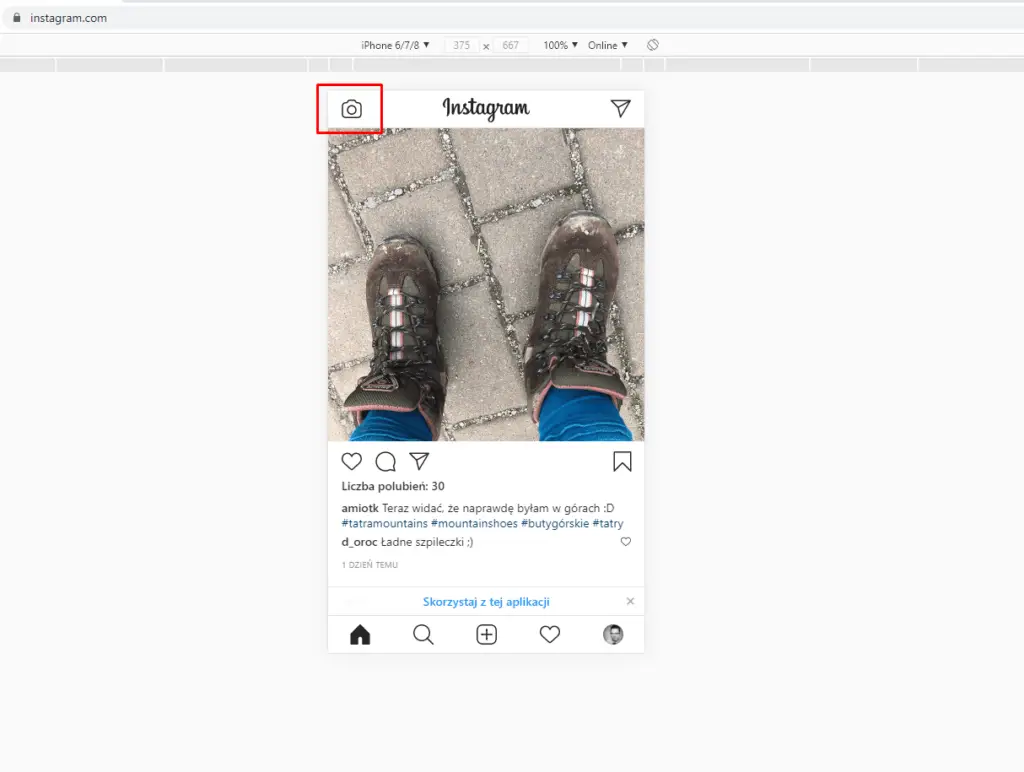
Task: Open the camera icon in Instagram header
Action: (x=351, y=109)
